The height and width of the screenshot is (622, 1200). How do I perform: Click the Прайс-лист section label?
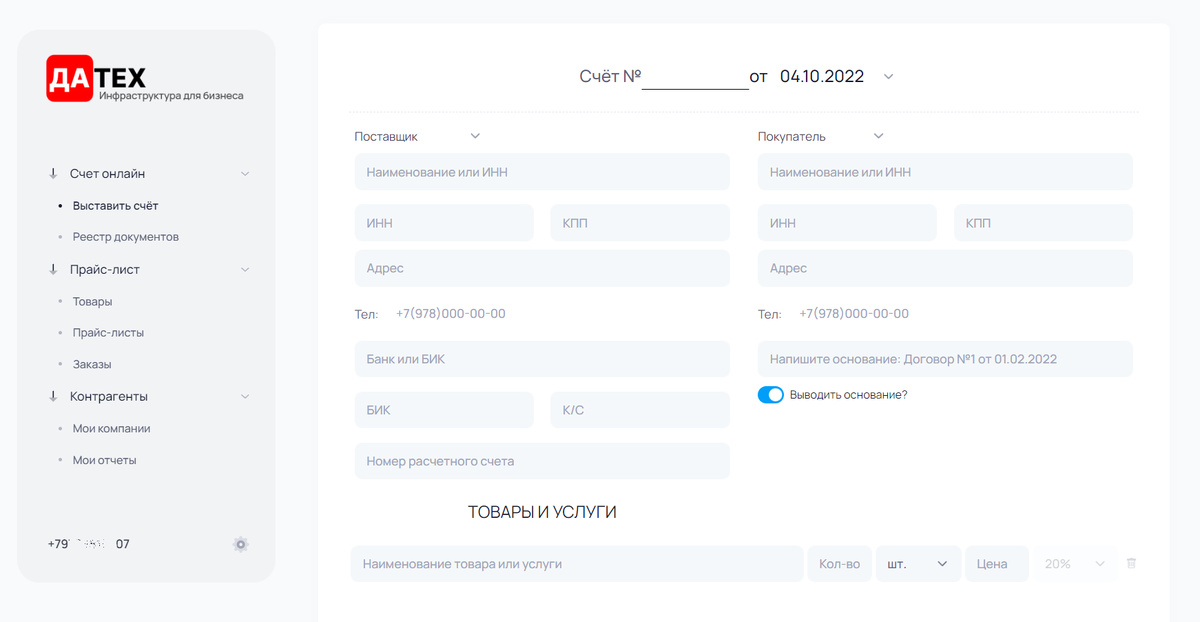click(x=105, y=269)
